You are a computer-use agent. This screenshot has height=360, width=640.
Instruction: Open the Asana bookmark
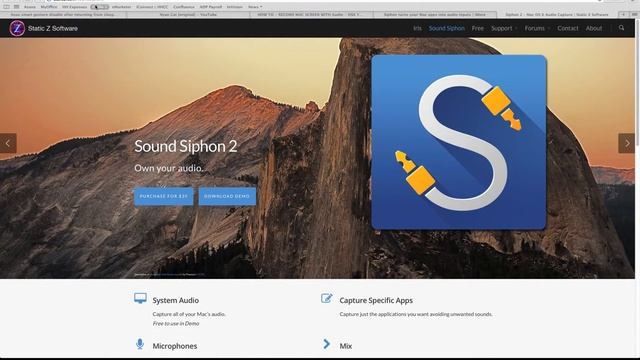click(30, 7)
